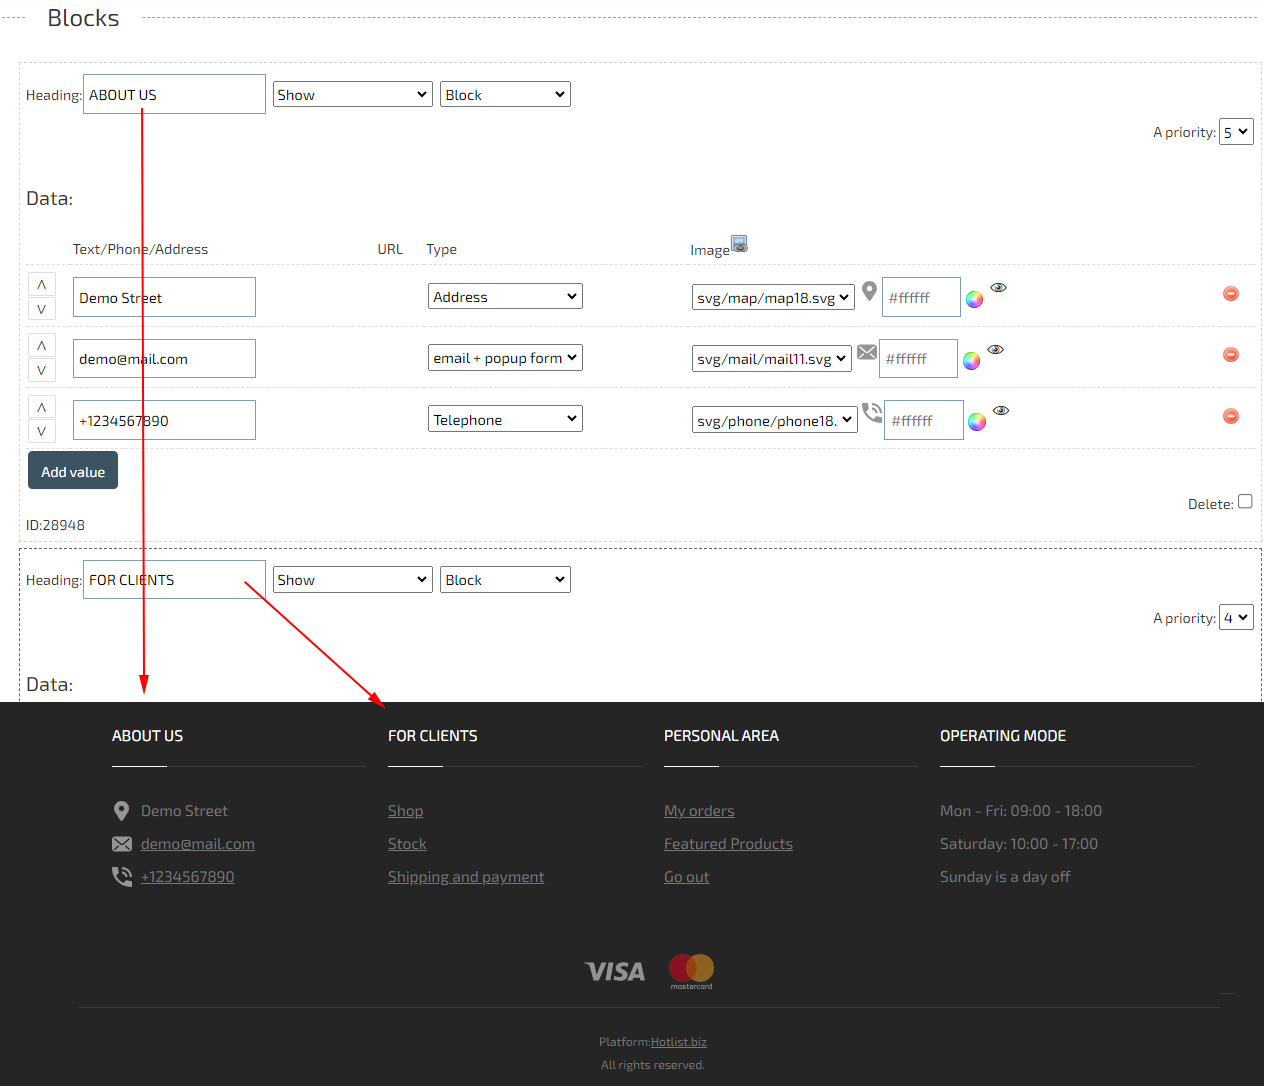The height and width of the screenshot is (1086, 1264).
Task: Click color wheel swatch for Address row
Action: coord(974,299)
